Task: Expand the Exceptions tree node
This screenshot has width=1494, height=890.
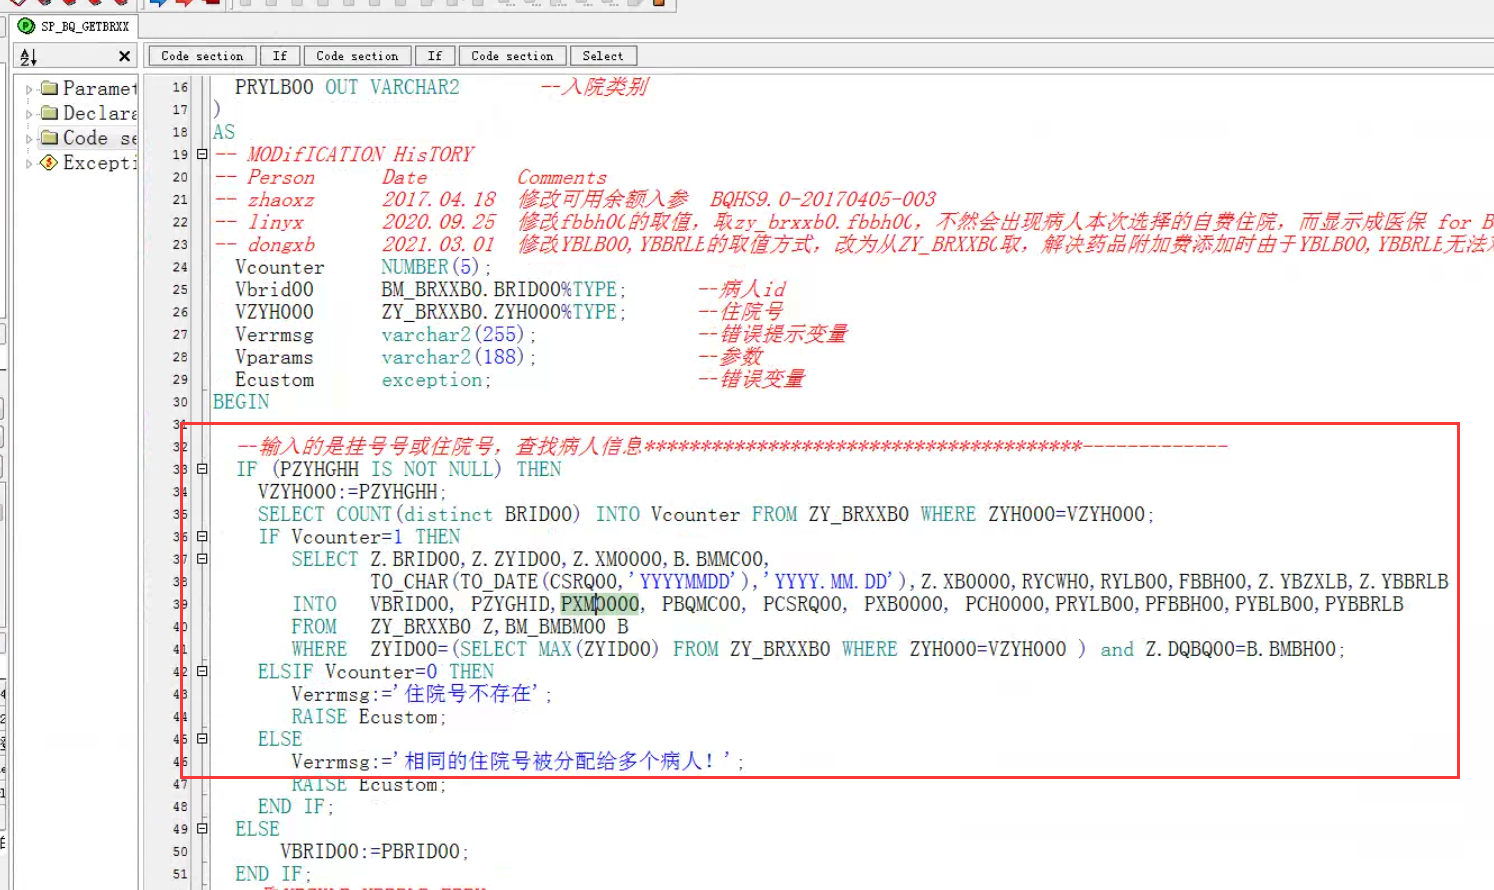Action: pos(29,163)
